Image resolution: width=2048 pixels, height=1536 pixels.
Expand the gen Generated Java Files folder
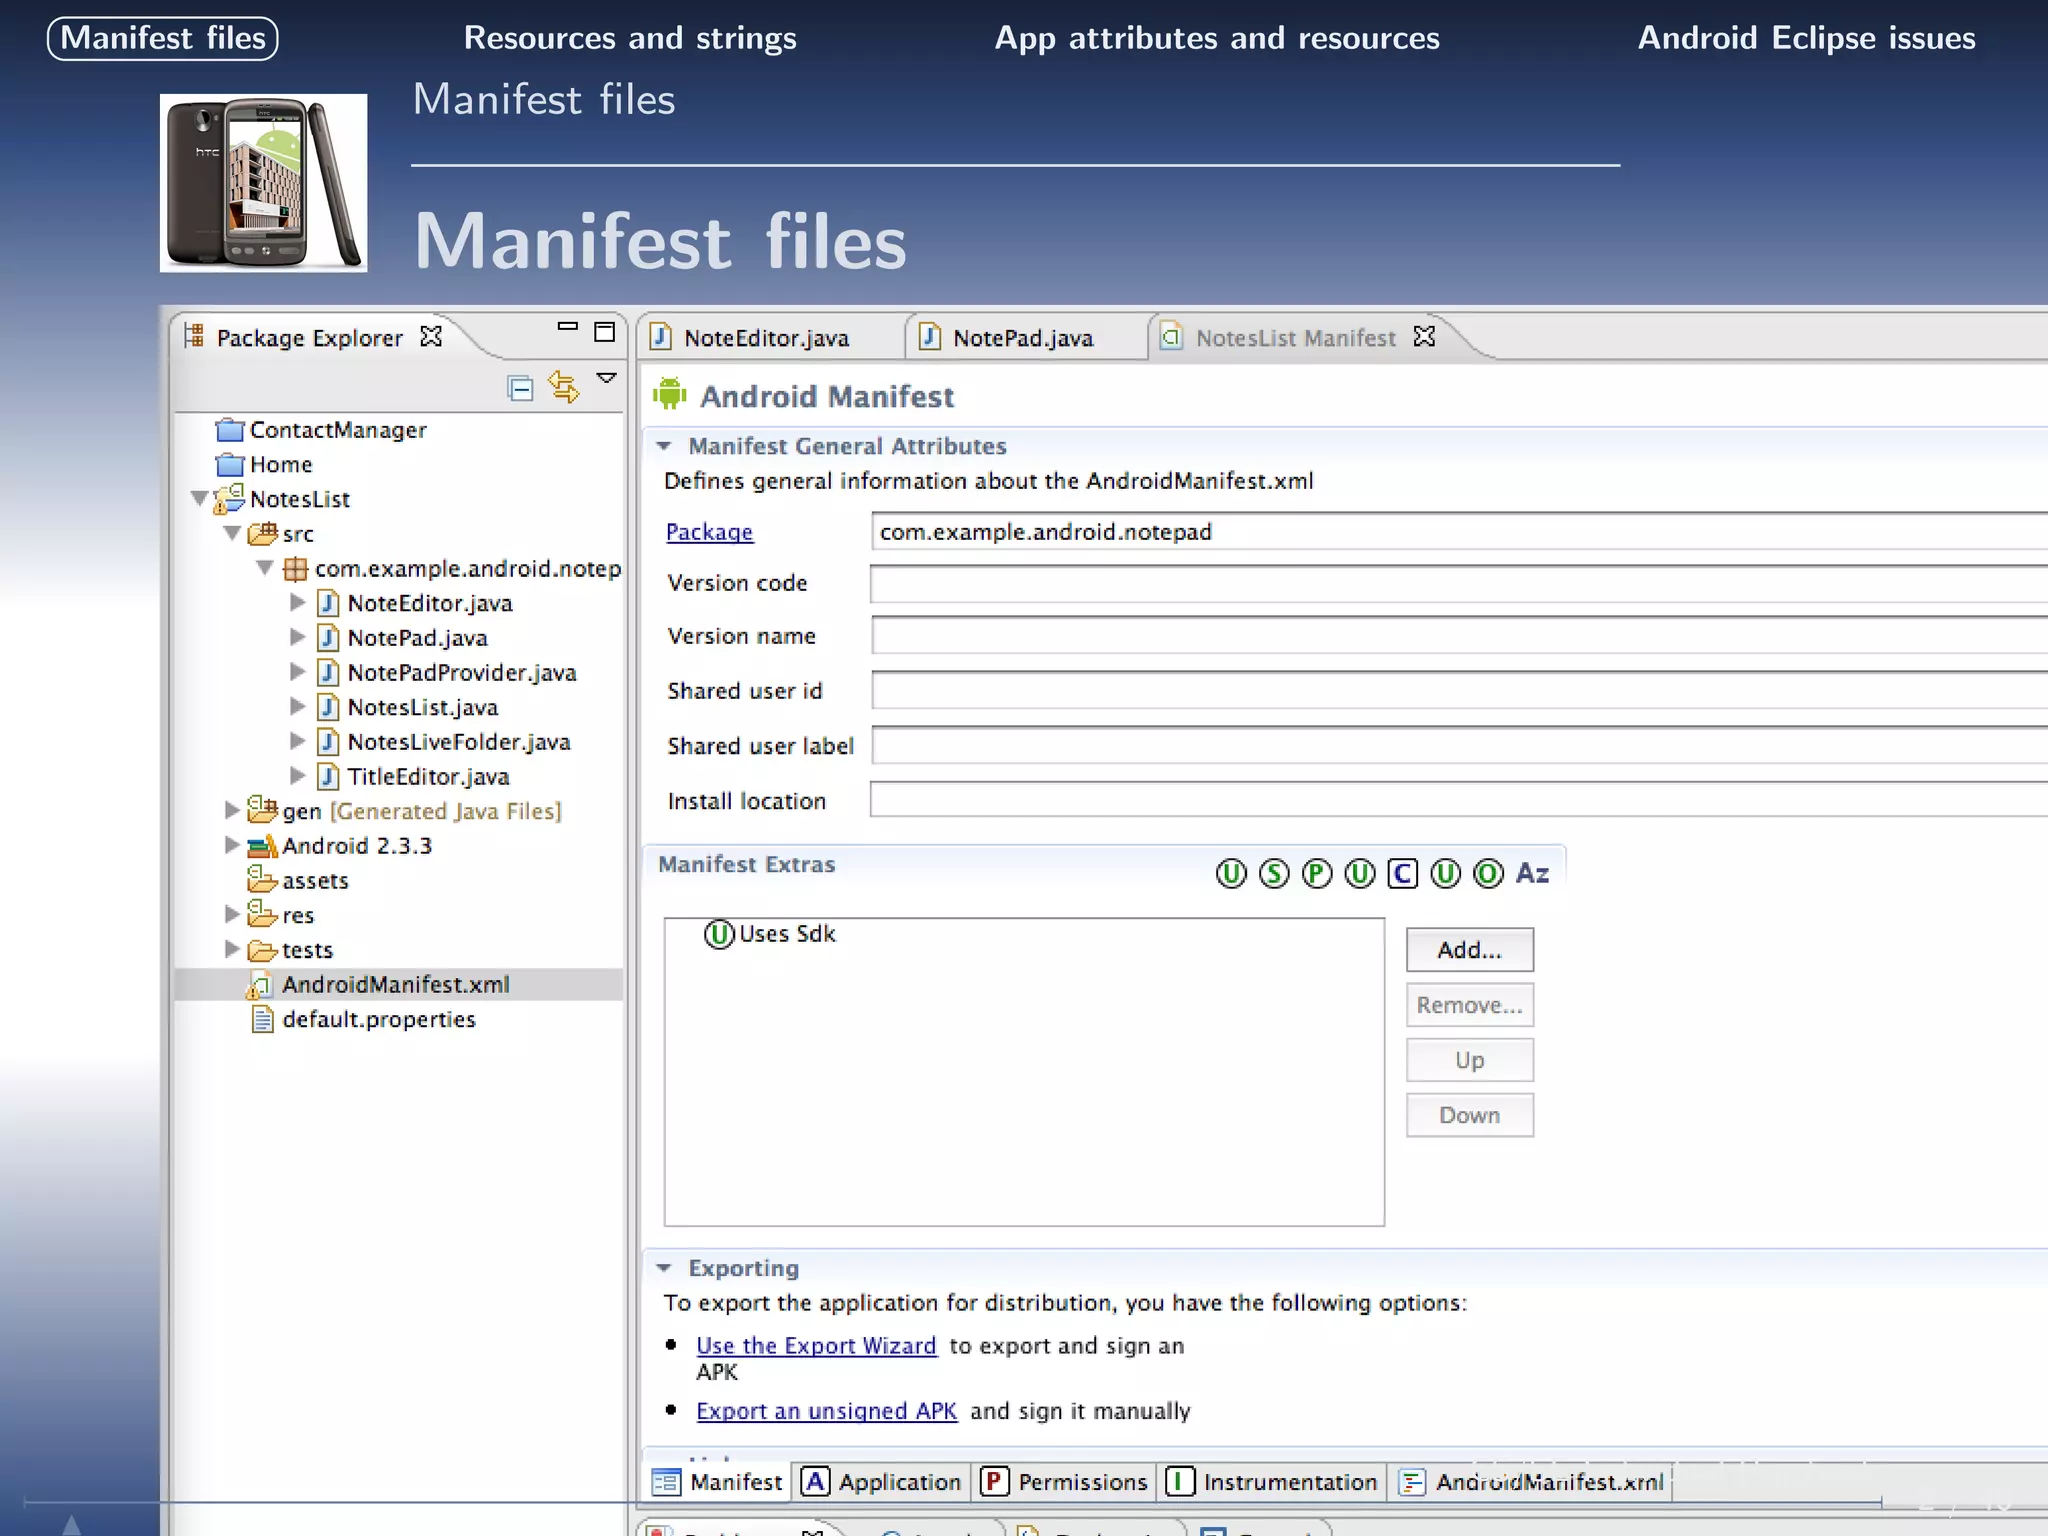[231, 810]
